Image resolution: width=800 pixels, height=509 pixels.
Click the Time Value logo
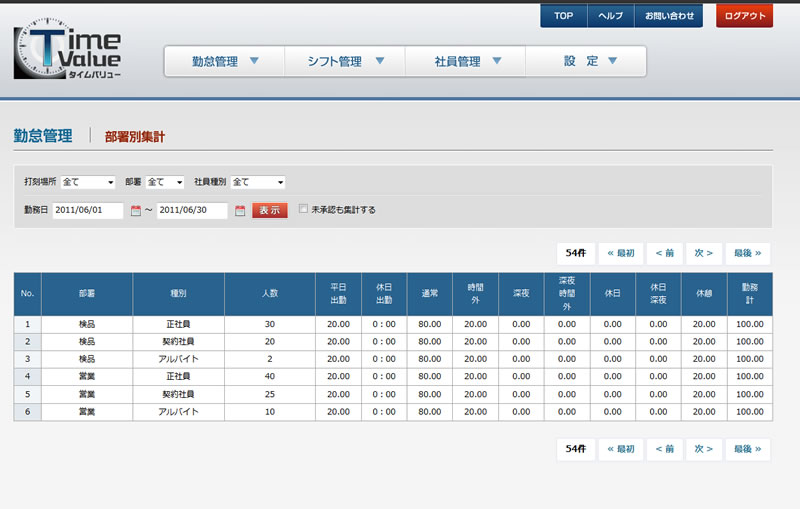[x=67, y=49]
